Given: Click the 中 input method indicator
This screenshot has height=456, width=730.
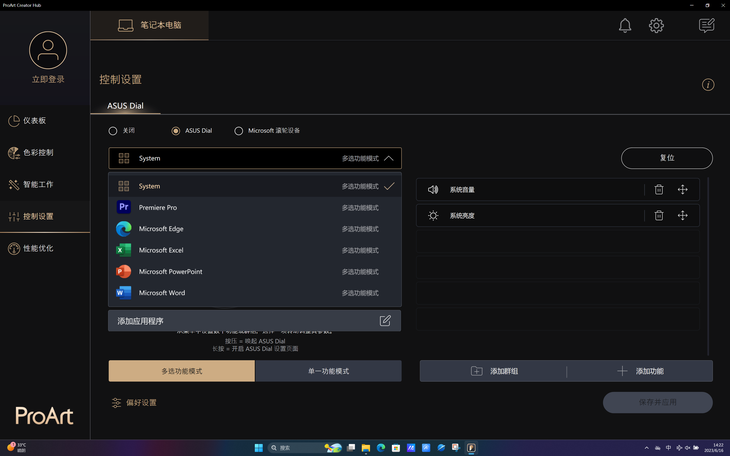Looking at the screenshot, I should pyautogui.click(x=669, y=448).
